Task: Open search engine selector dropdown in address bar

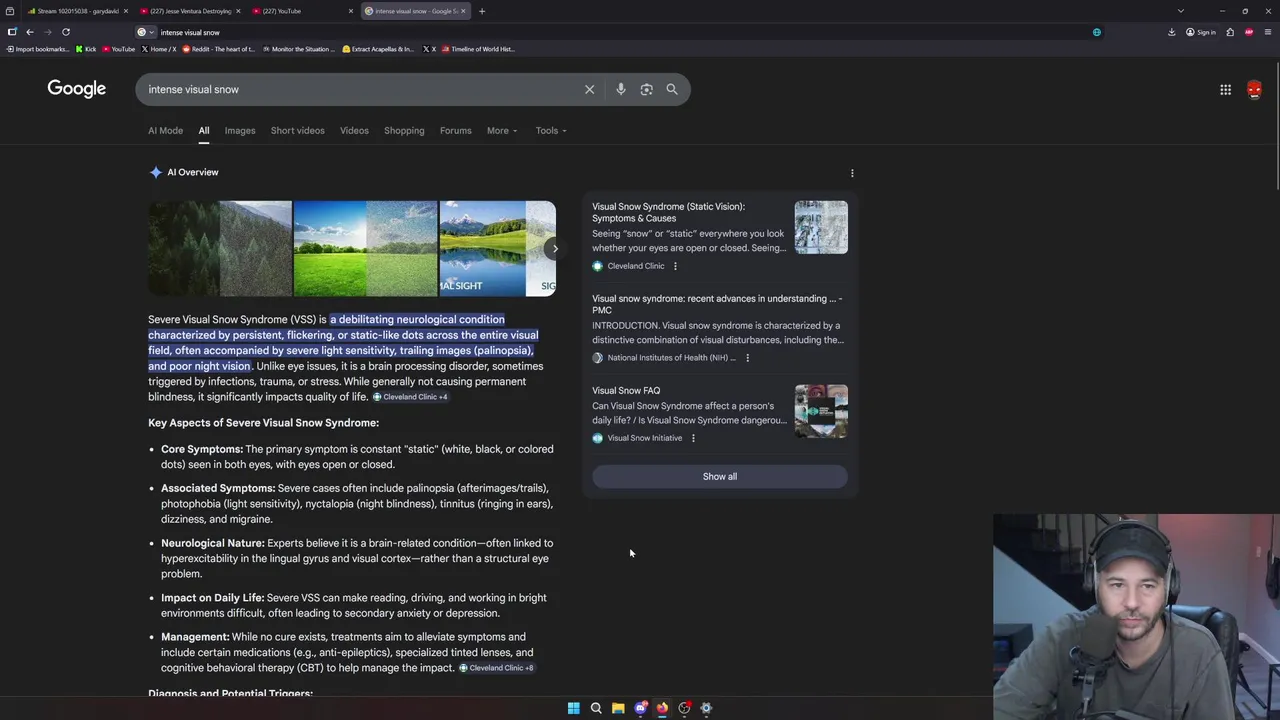Action: [x=145, y=32]
